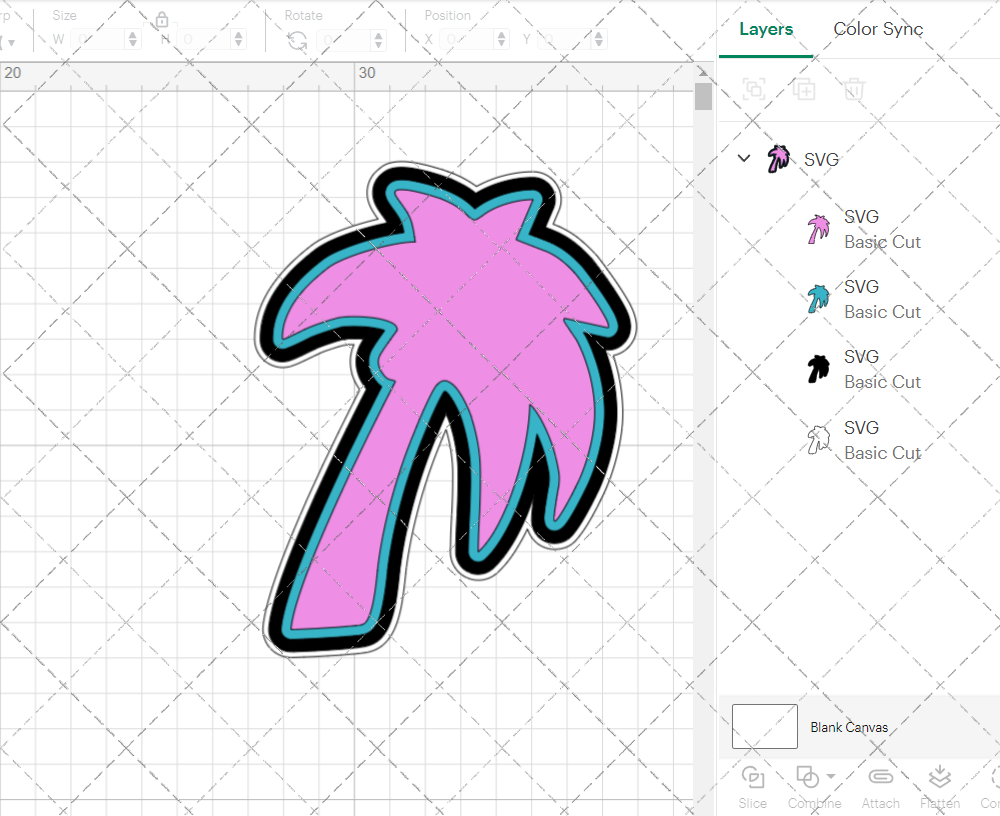Viewport: 1000px width, 816px height.
Task: Click the Attach tool
Action: pos(881,787)
